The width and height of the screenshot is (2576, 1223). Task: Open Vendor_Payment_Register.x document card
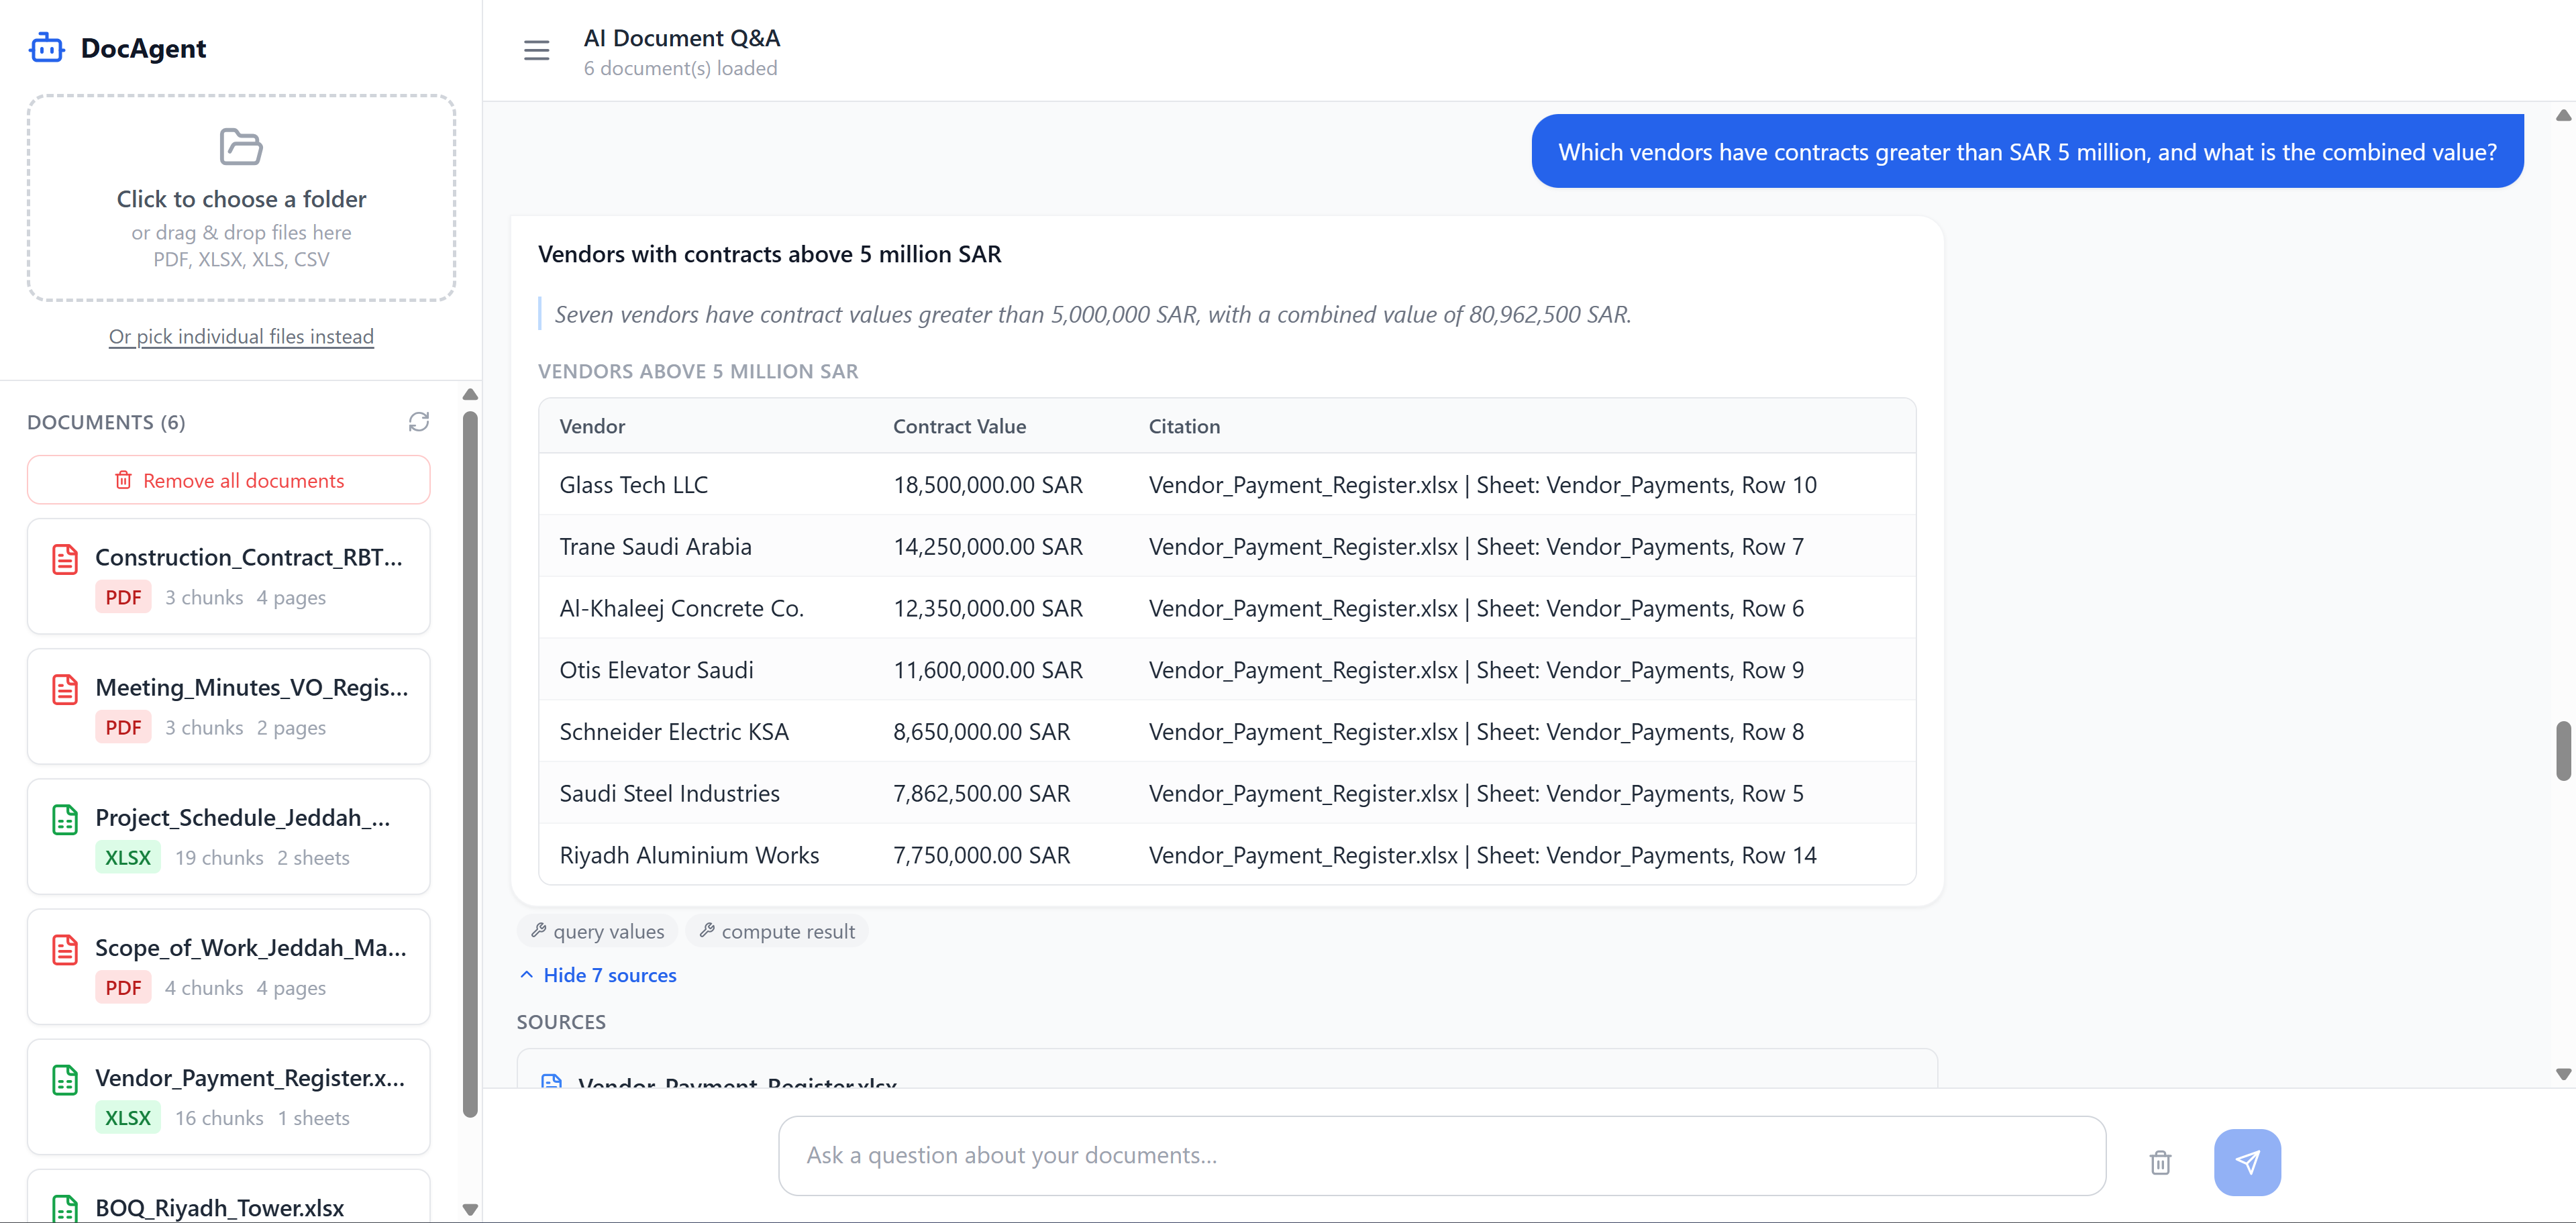point(229,1096)
